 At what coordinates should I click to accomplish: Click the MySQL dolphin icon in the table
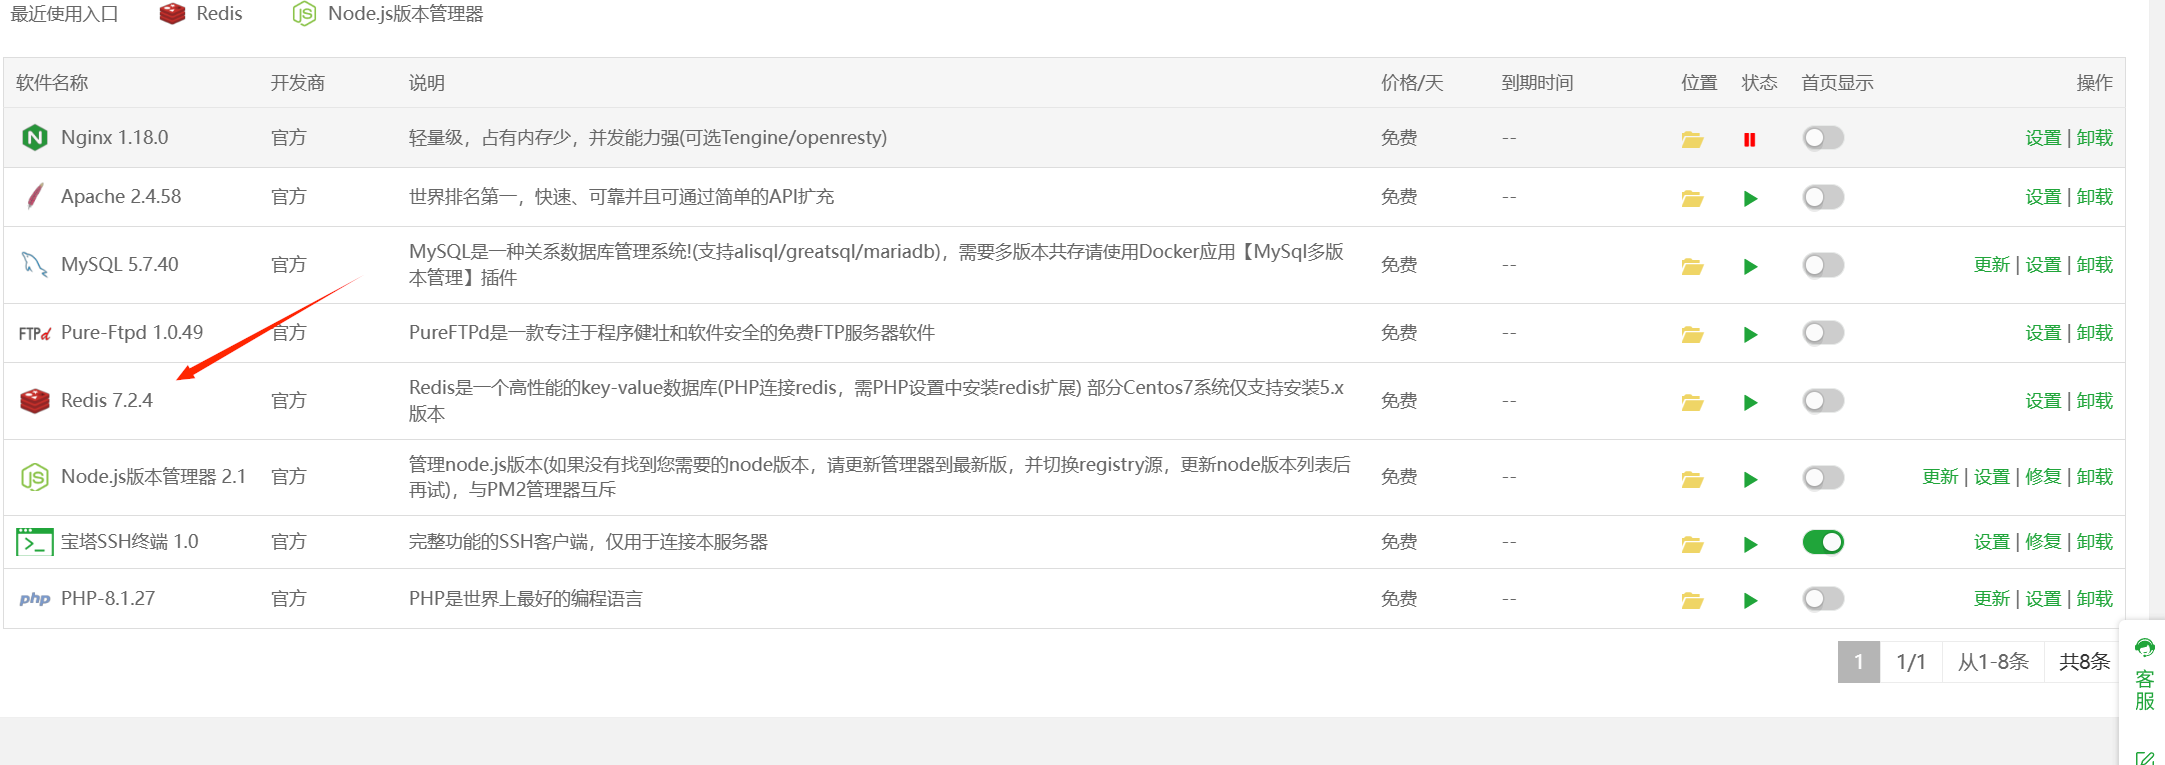35,264
